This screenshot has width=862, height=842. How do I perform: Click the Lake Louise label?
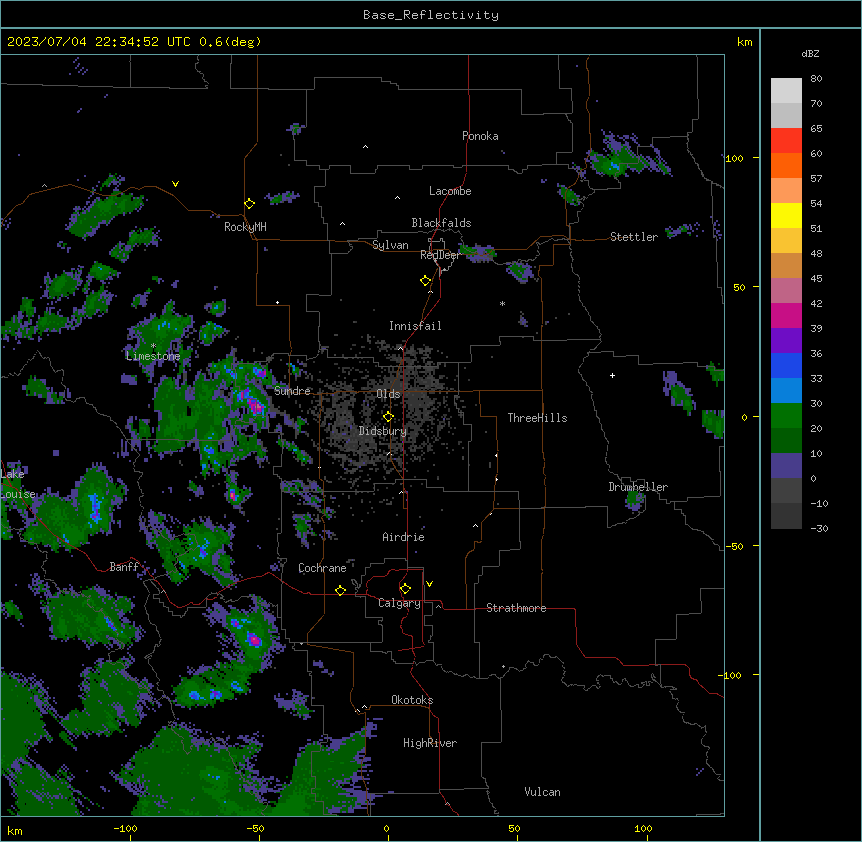16,484
